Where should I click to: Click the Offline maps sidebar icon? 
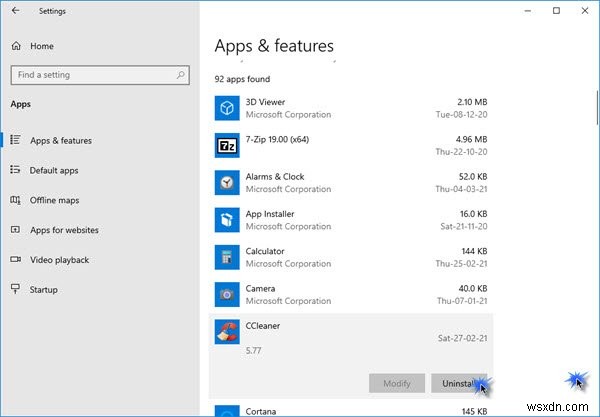click(15, 200)
